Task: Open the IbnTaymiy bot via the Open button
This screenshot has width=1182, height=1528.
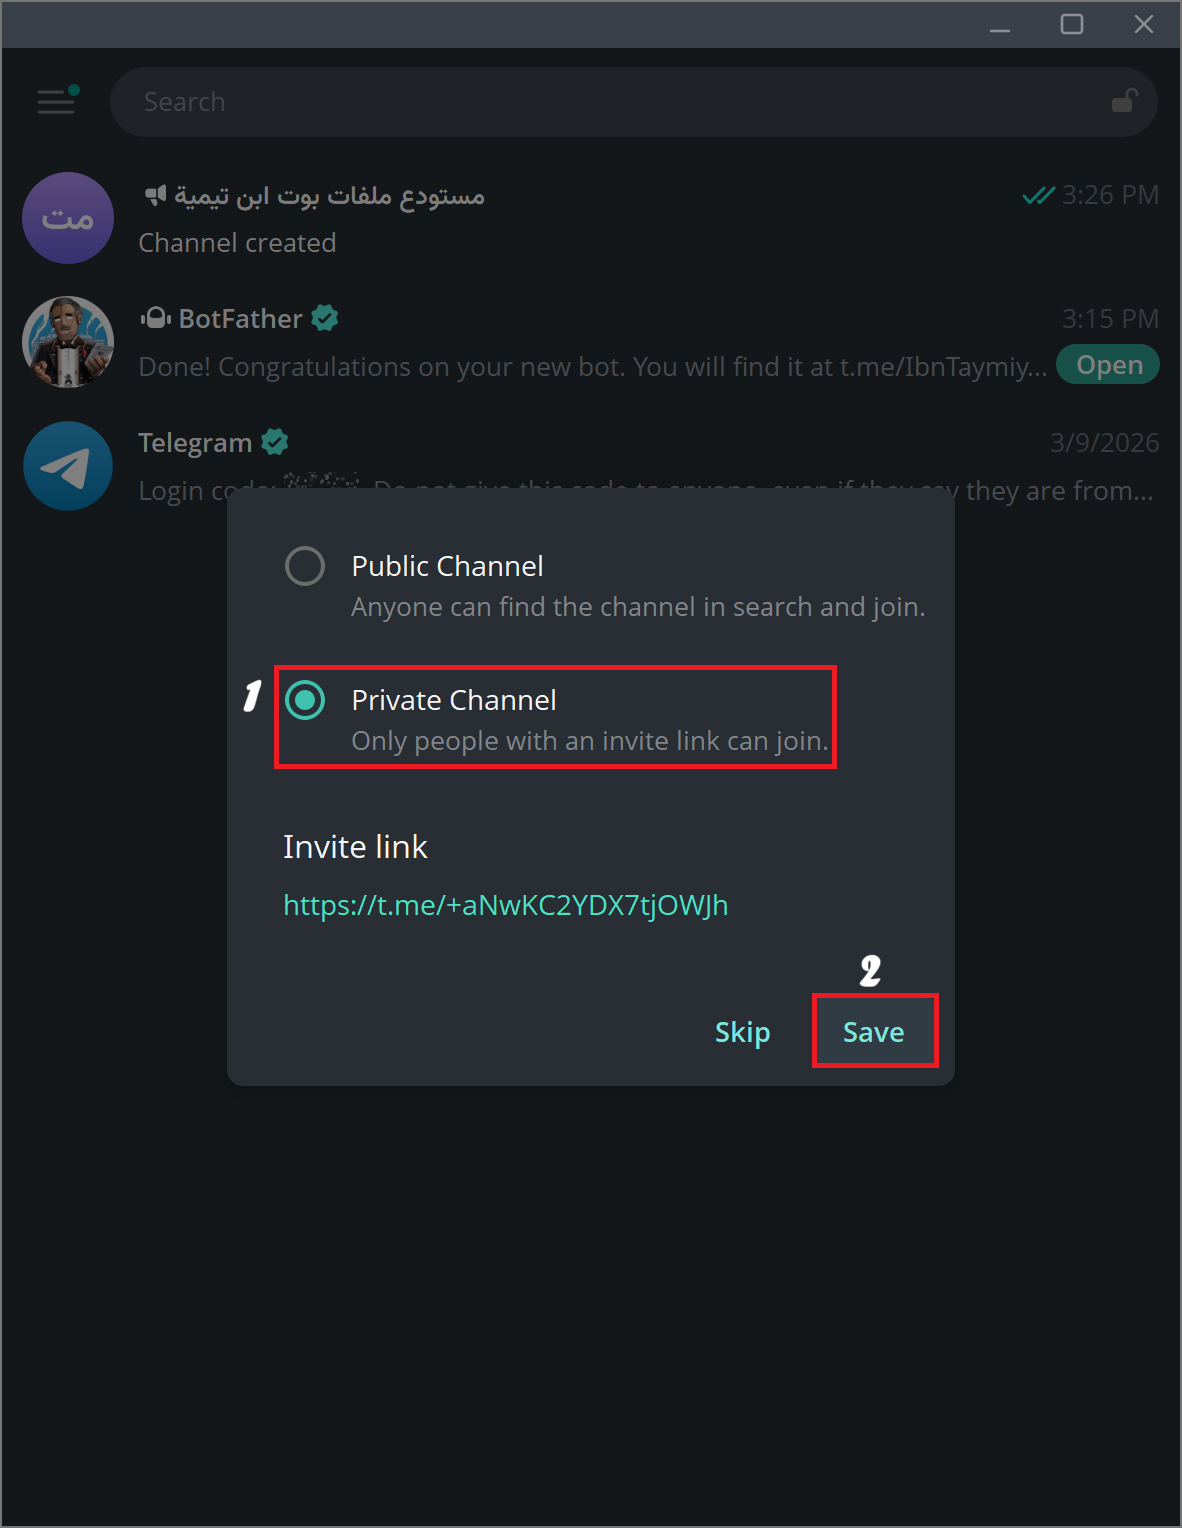Action: tap(1107, 364)
